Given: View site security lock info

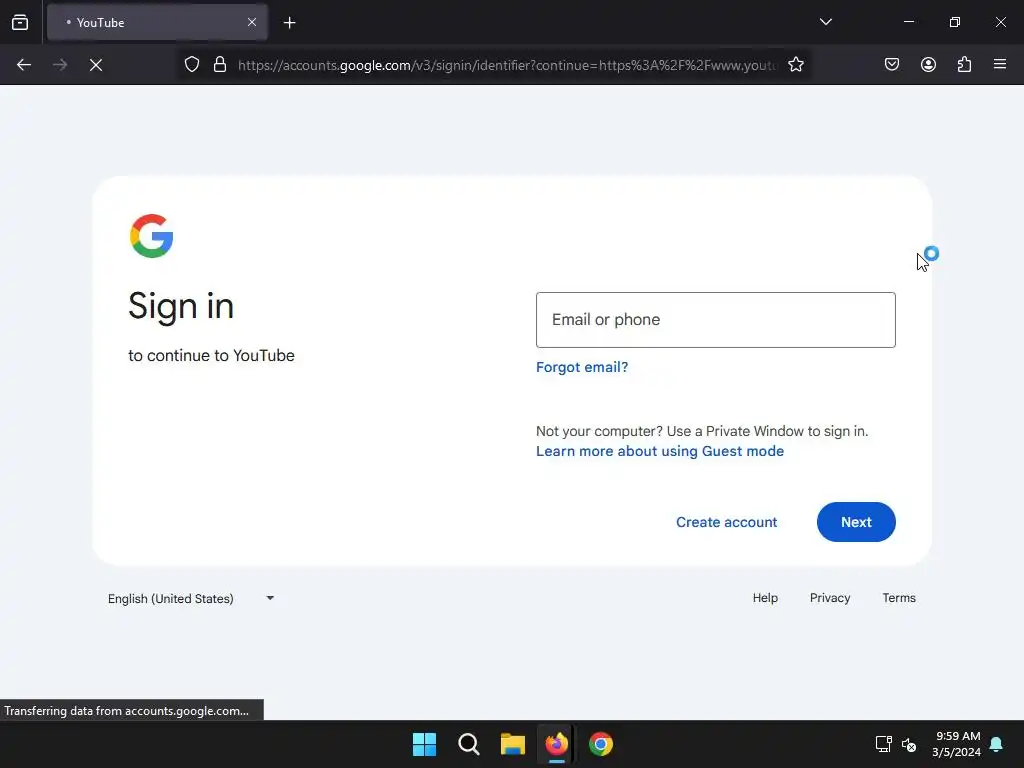Looking at the screenshot, I should (220, 65).
